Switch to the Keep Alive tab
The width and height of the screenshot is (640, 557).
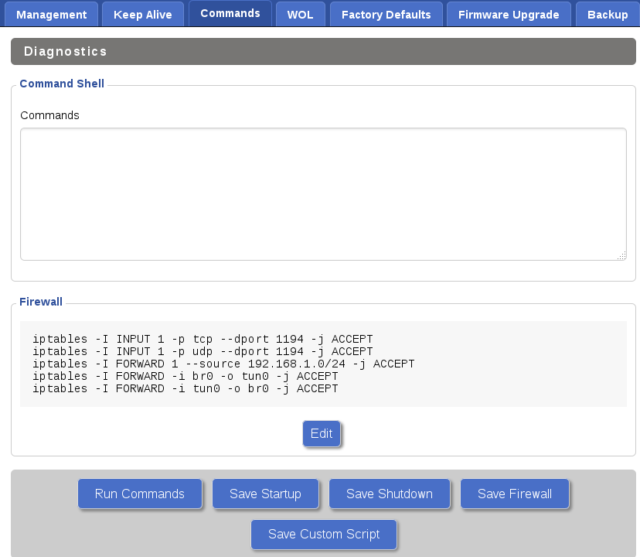point(142,15)
